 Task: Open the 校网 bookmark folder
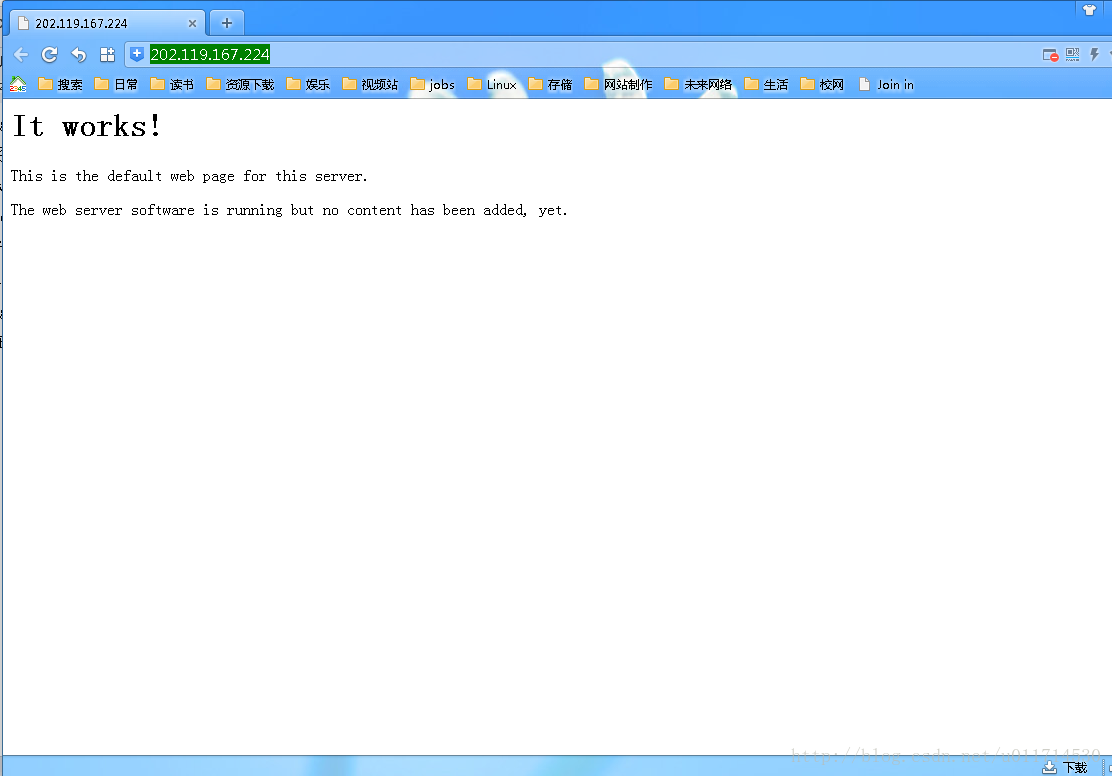pyautogui.click(x=821, y=84)
